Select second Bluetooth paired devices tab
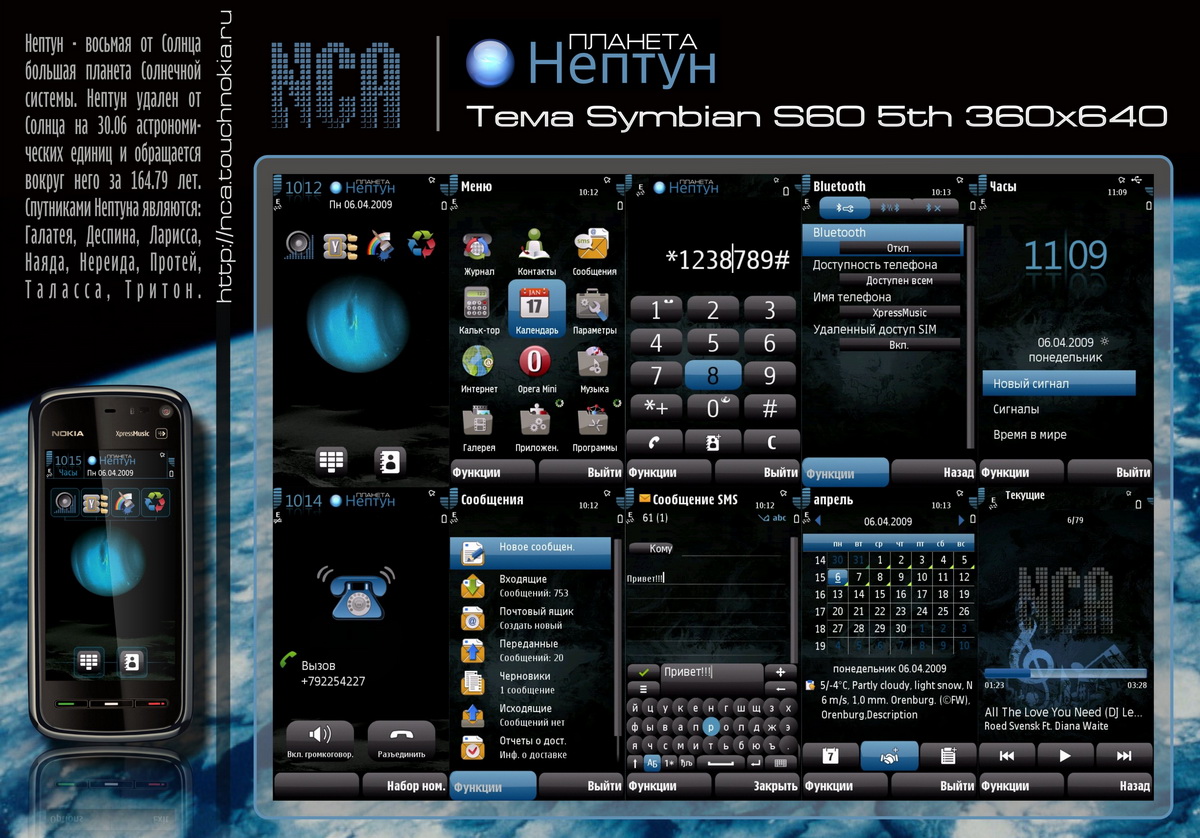This screenshot has height=838, width=1200. 889,207
